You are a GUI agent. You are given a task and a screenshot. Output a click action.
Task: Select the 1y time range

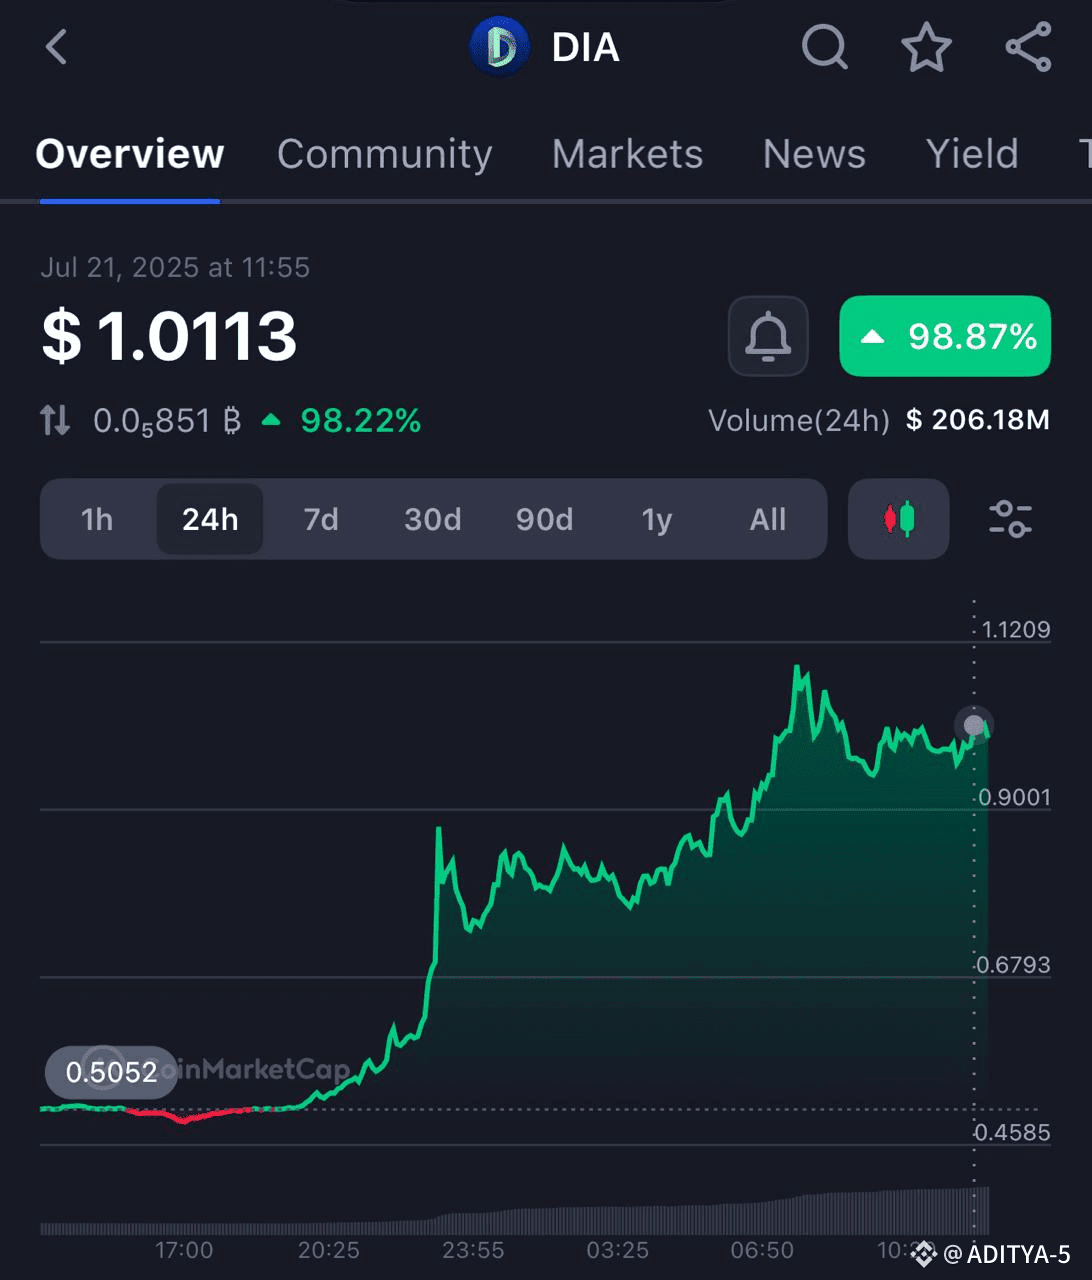tap(656, 519)
